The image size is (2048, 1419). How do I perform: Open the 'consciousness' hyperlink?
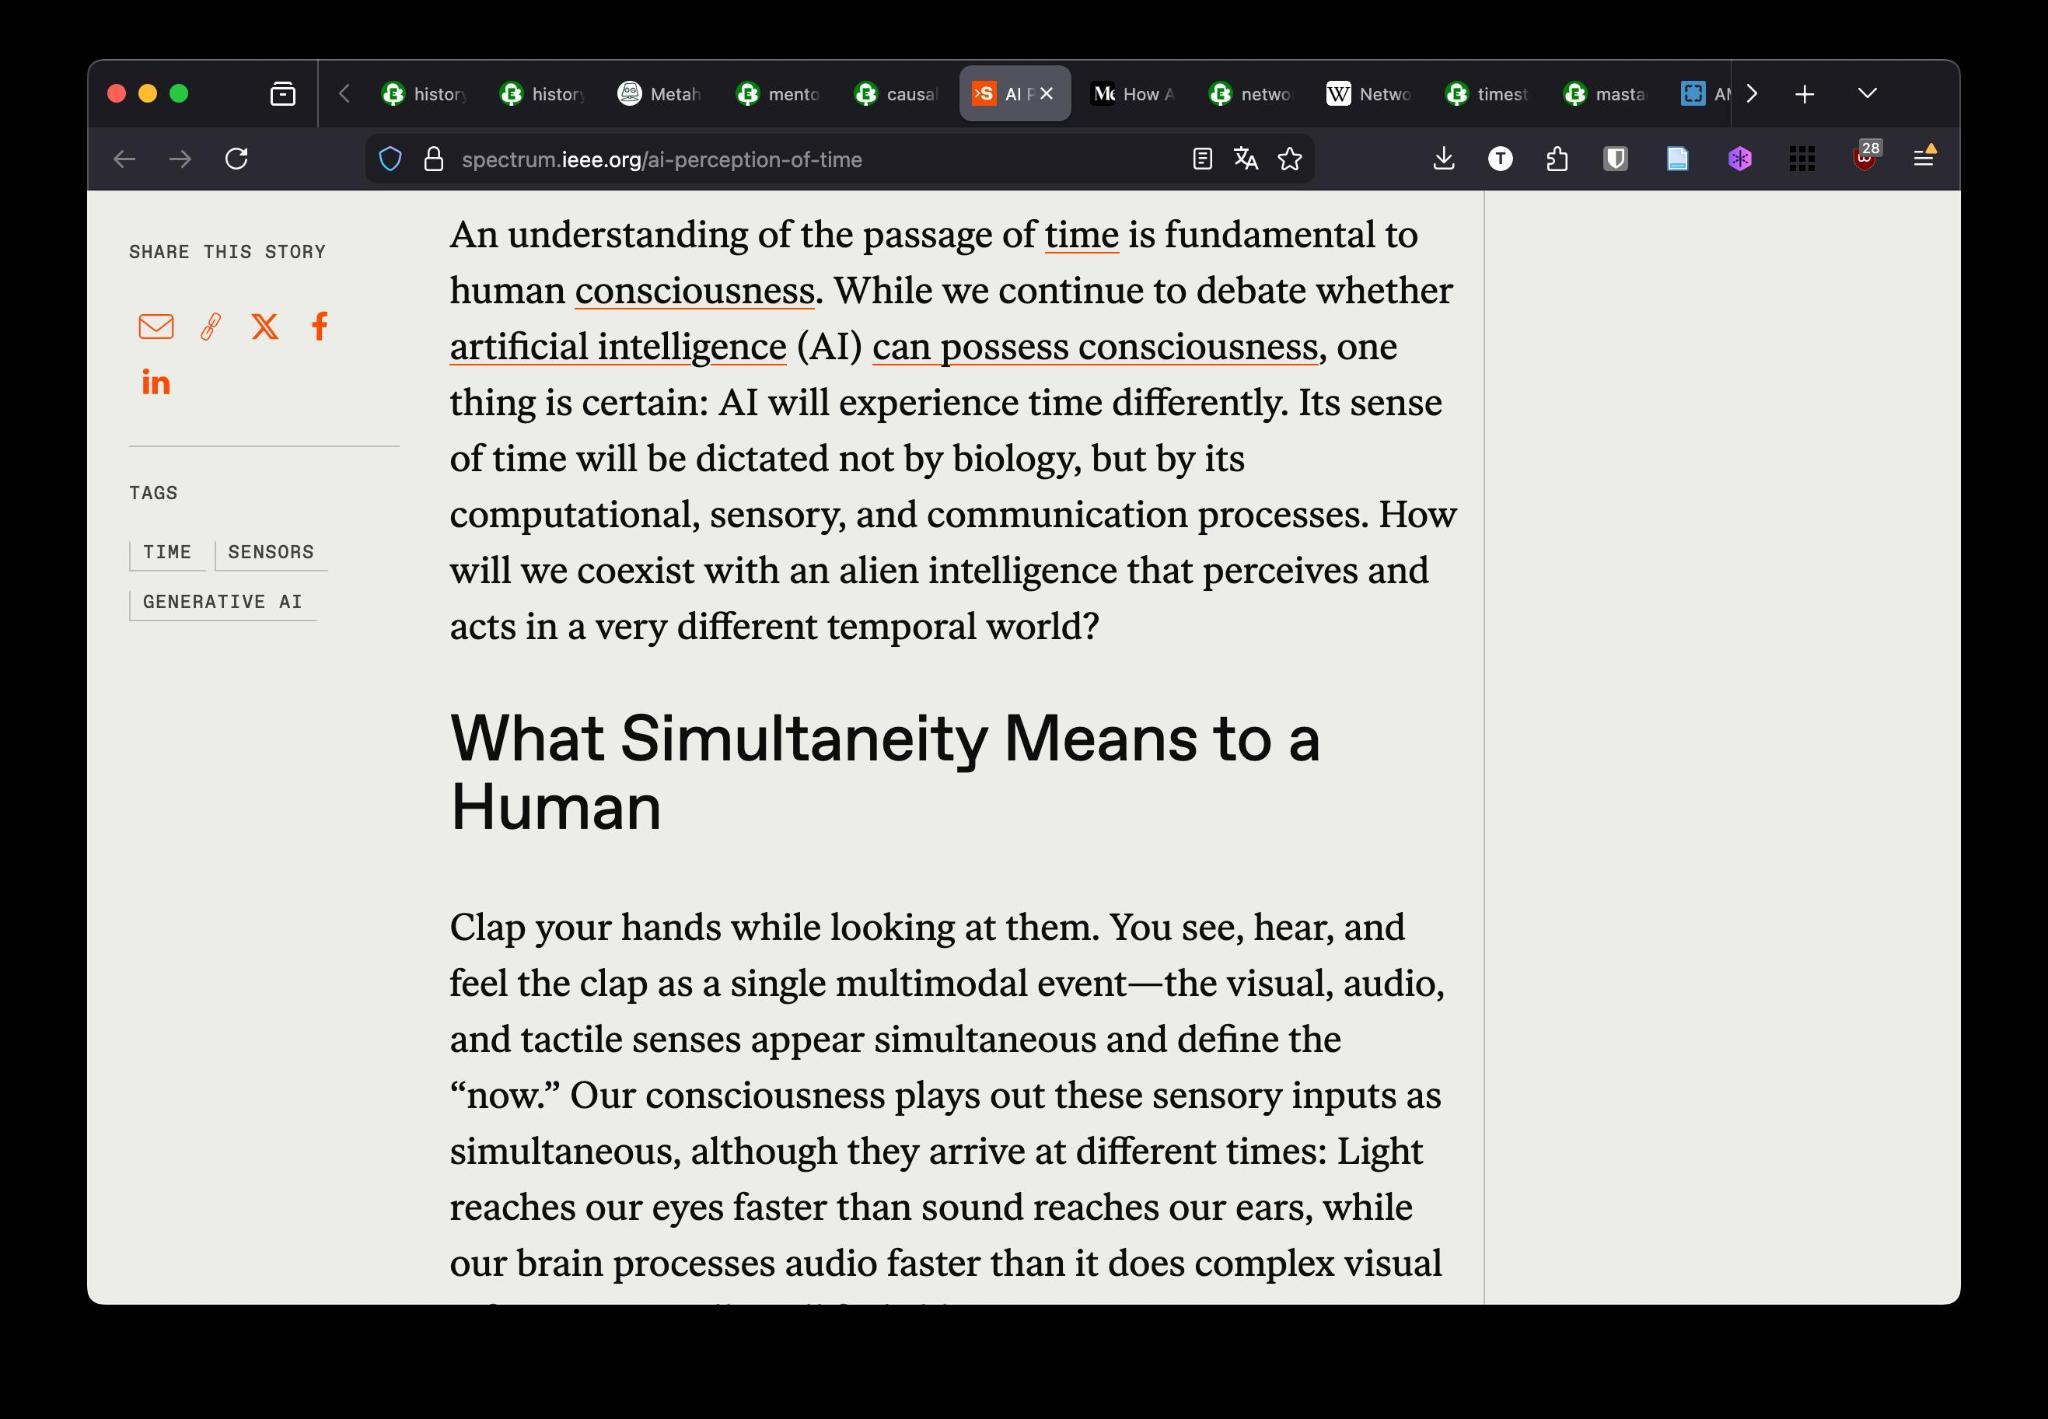pos(694,291)
